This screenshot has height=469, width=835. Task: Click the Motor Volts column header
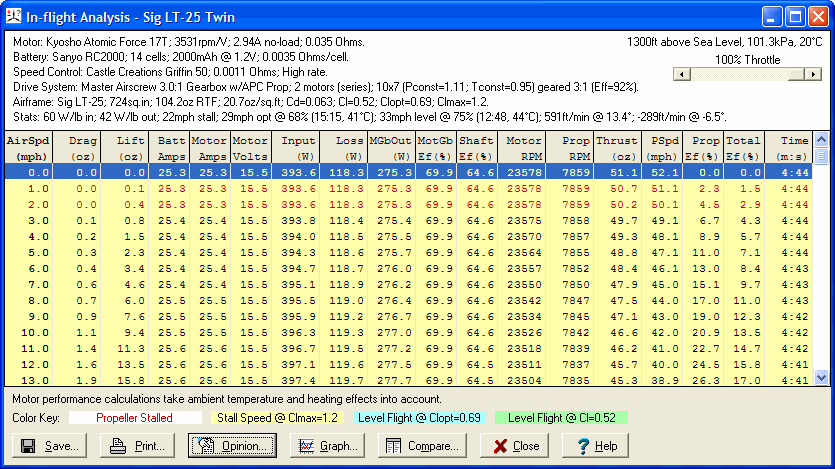coord(250,148)
